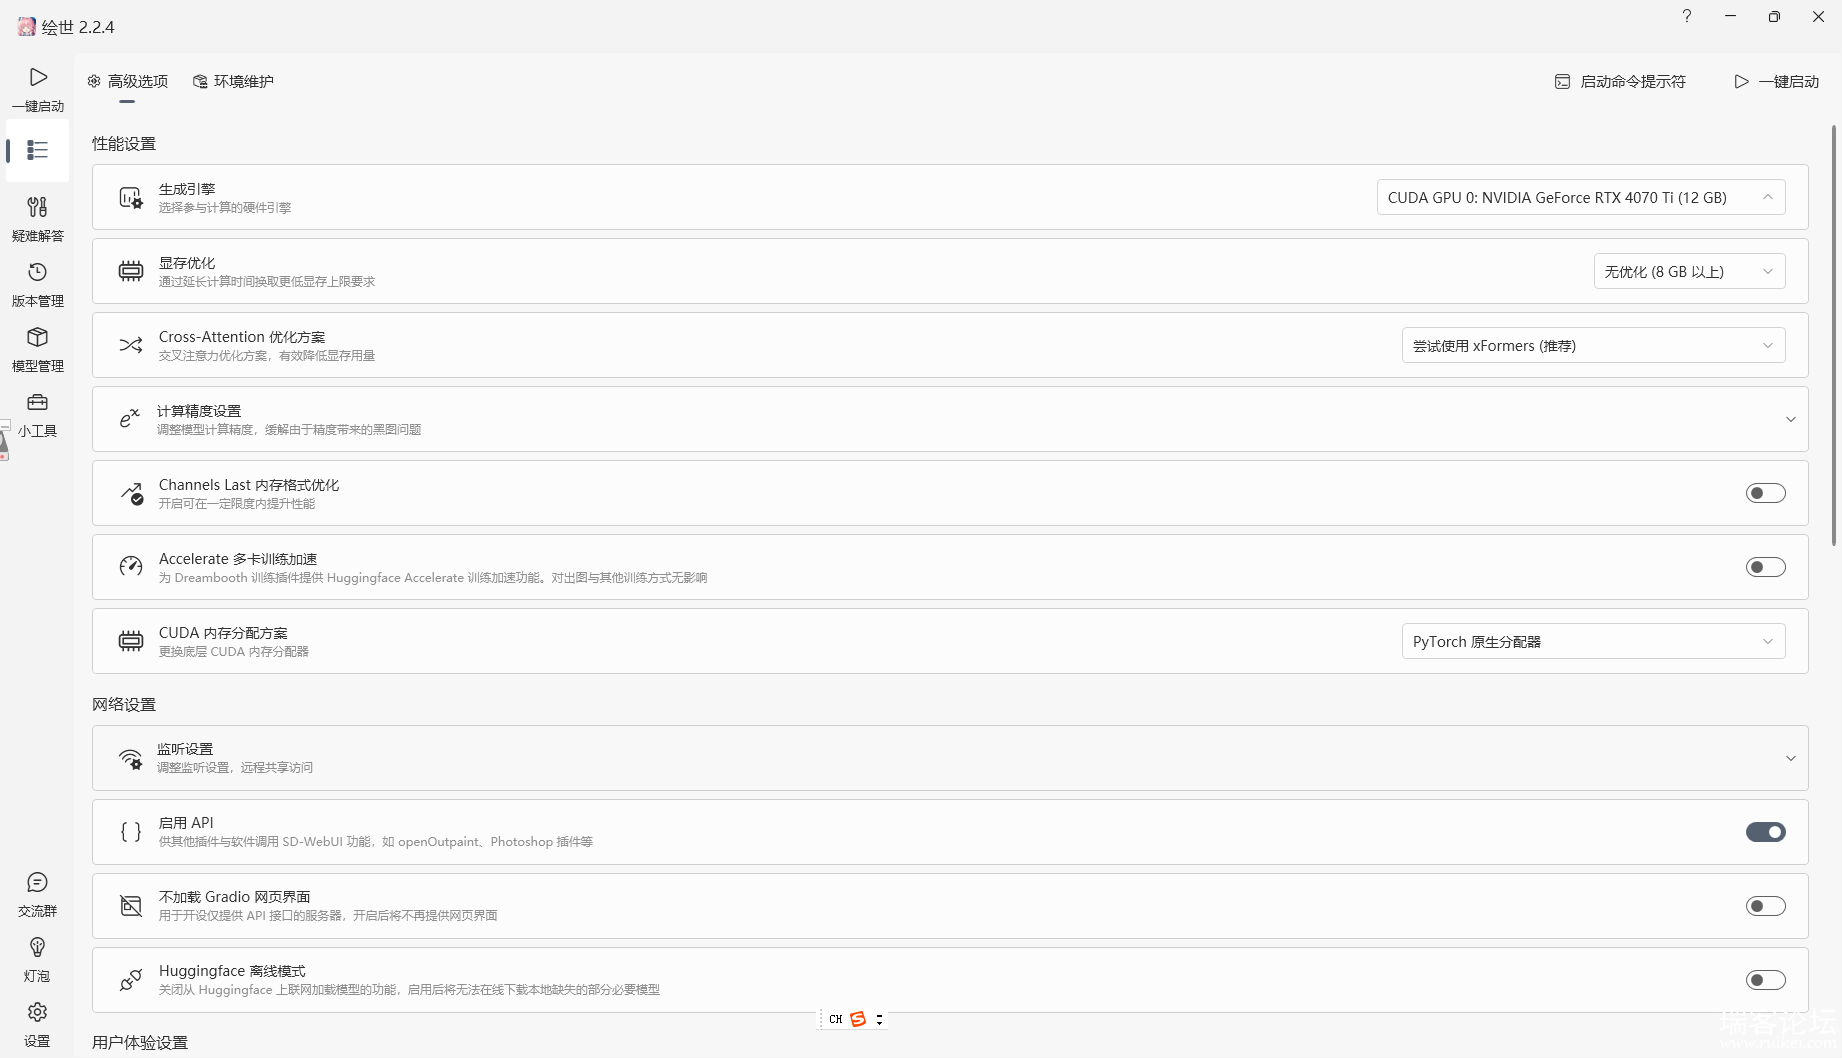Click the Huggingface 离线模式 plug icon
Image resolution: width=1842 pixels, height=1058 pixels.
click(x=131, y=980)
